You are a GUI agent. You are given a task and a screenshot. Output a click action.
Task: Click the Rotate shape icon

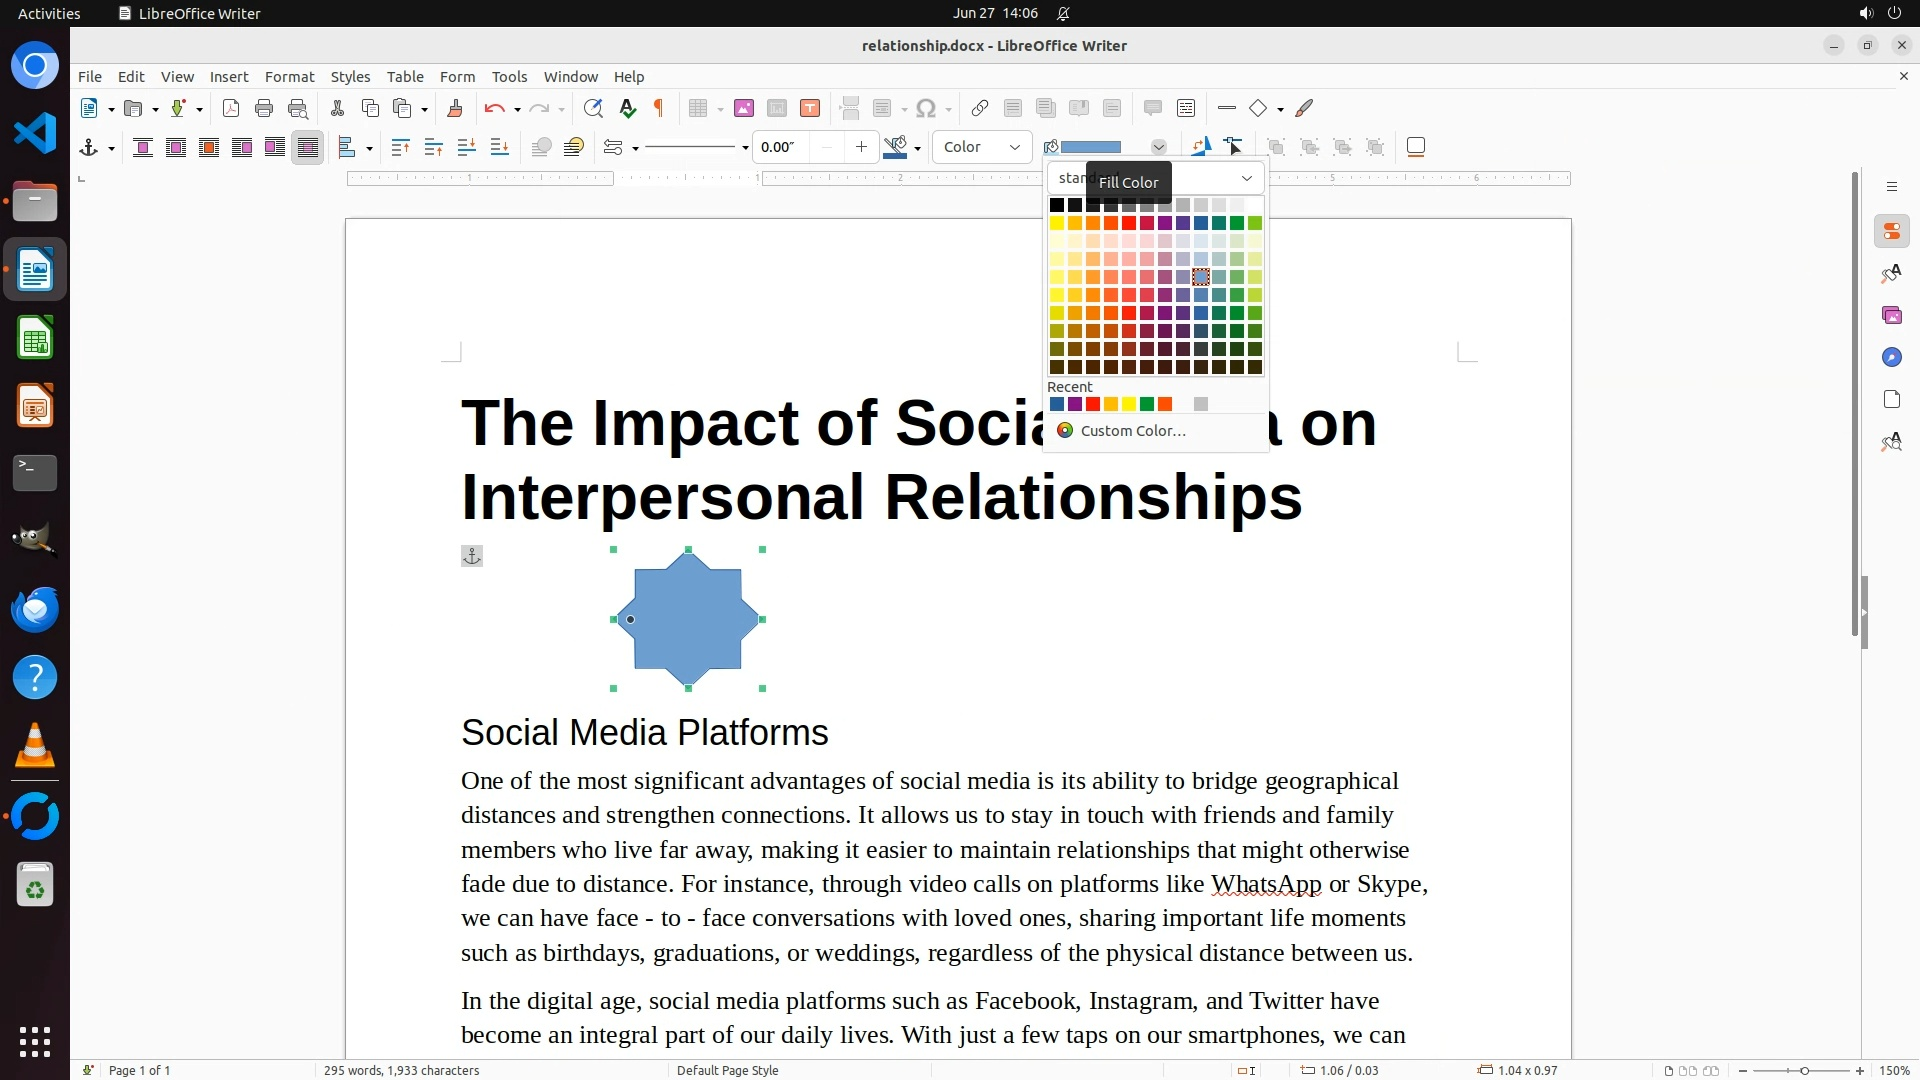coord(1200,147)
